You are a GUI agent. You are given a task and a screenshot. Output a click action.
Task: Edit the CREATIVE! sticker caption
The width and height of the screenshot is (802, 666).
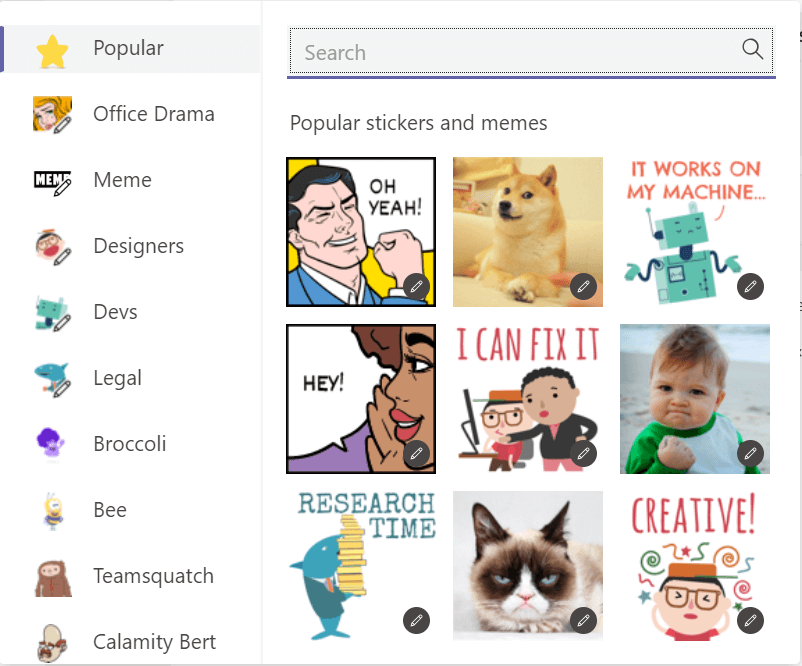coord(750,621)
